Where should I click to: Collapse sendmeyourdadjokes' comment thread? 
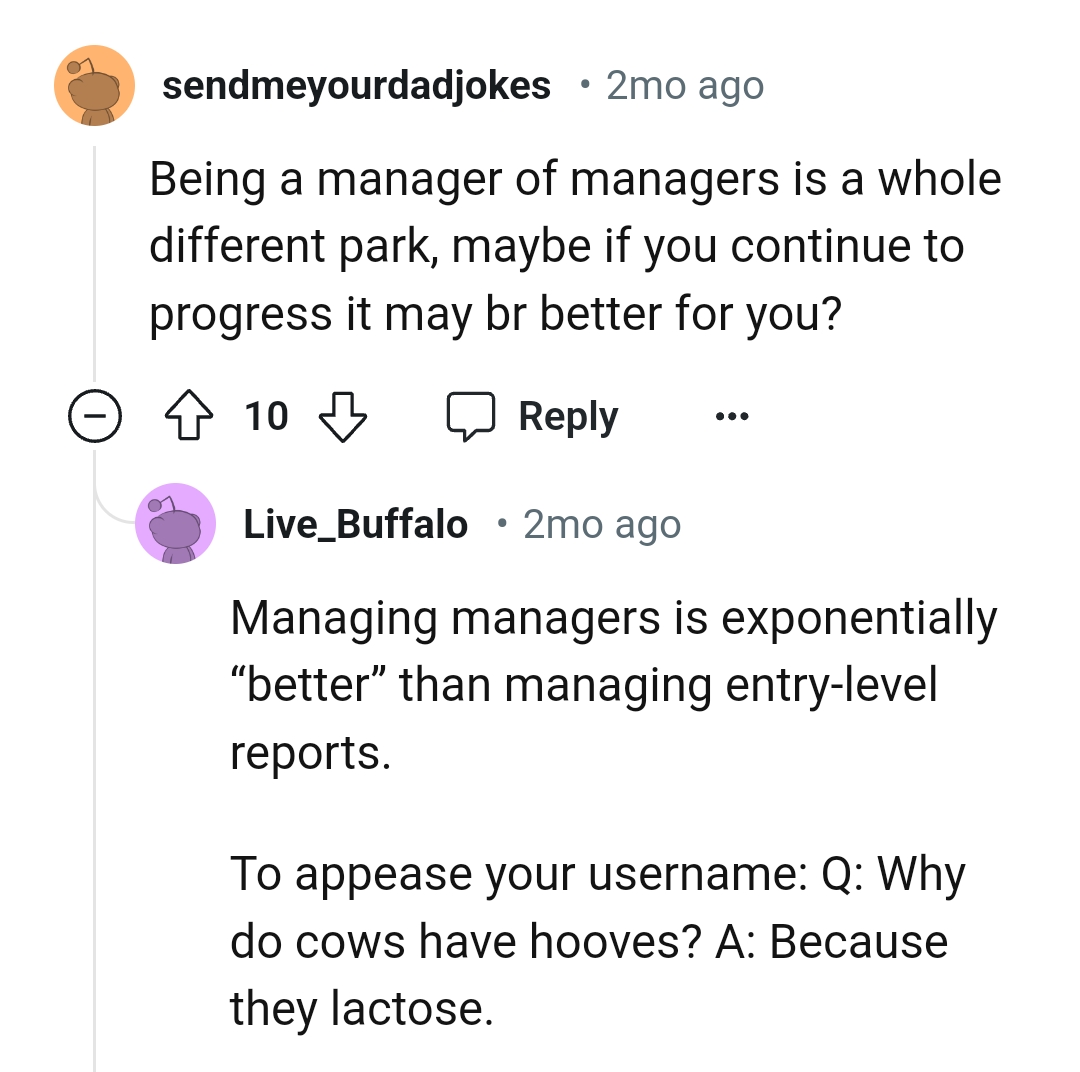click(95, 416)
